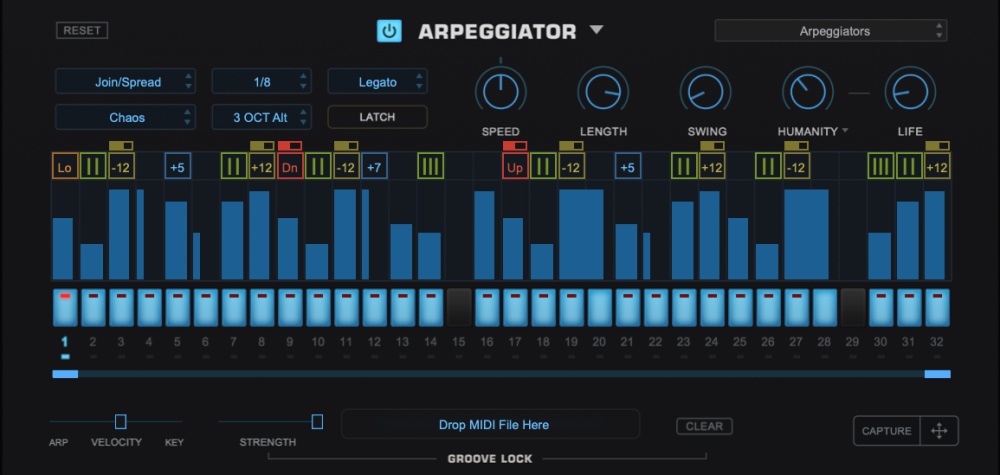Click the LATCH button

click(378, 117)
